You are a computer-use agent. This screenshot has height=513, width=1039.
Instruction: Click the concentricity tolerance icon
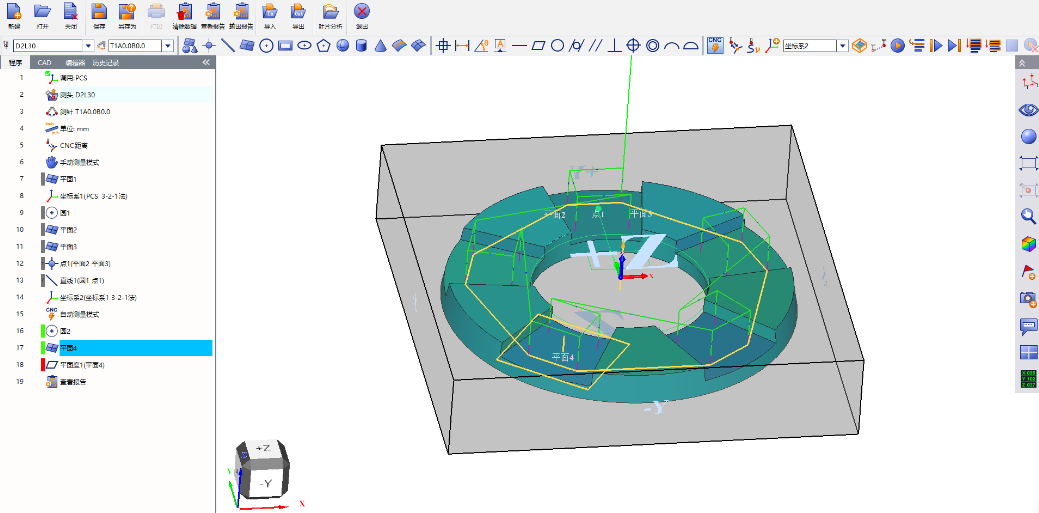tap(653, 45)
